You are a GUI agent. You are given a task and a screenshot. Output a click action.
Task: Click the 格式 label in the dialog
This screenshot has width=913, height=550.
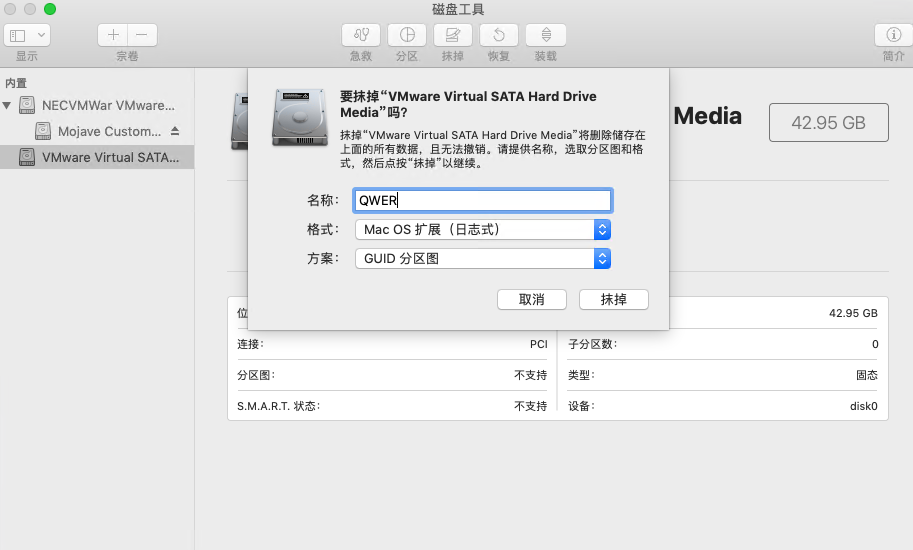point(323,229)
